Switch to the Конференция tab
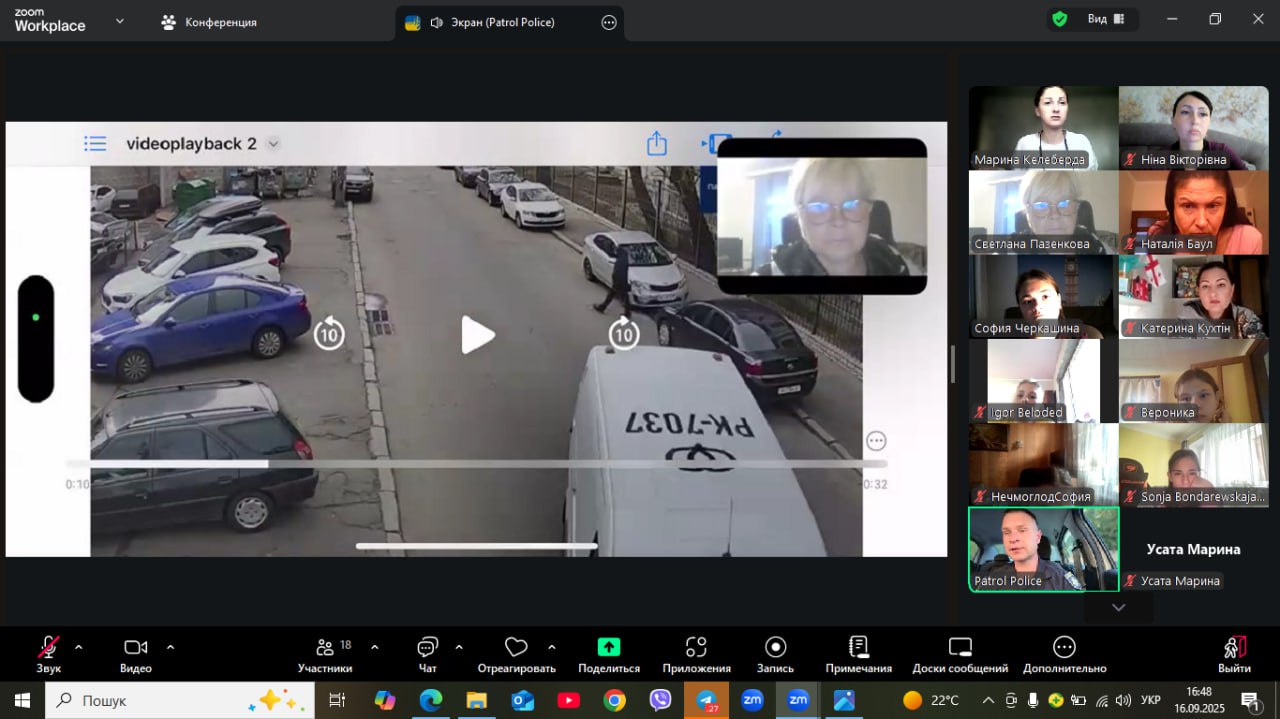Screen dimensions: 1280x719 pyautogui.click(x=210, y=22)
